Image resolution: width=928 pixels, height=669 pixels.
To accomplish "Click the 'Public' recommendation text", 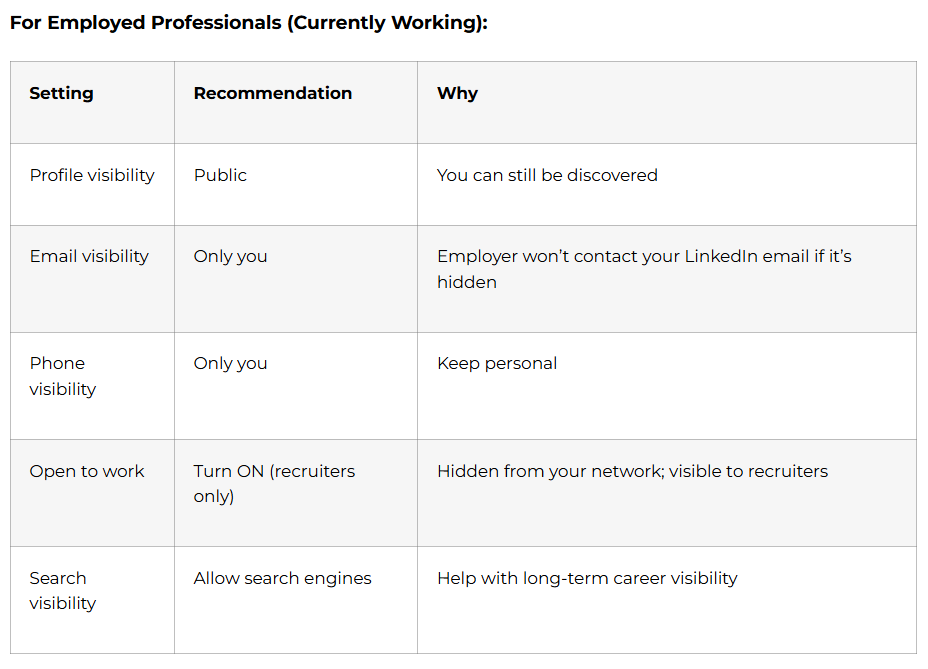I will (220, 175).
